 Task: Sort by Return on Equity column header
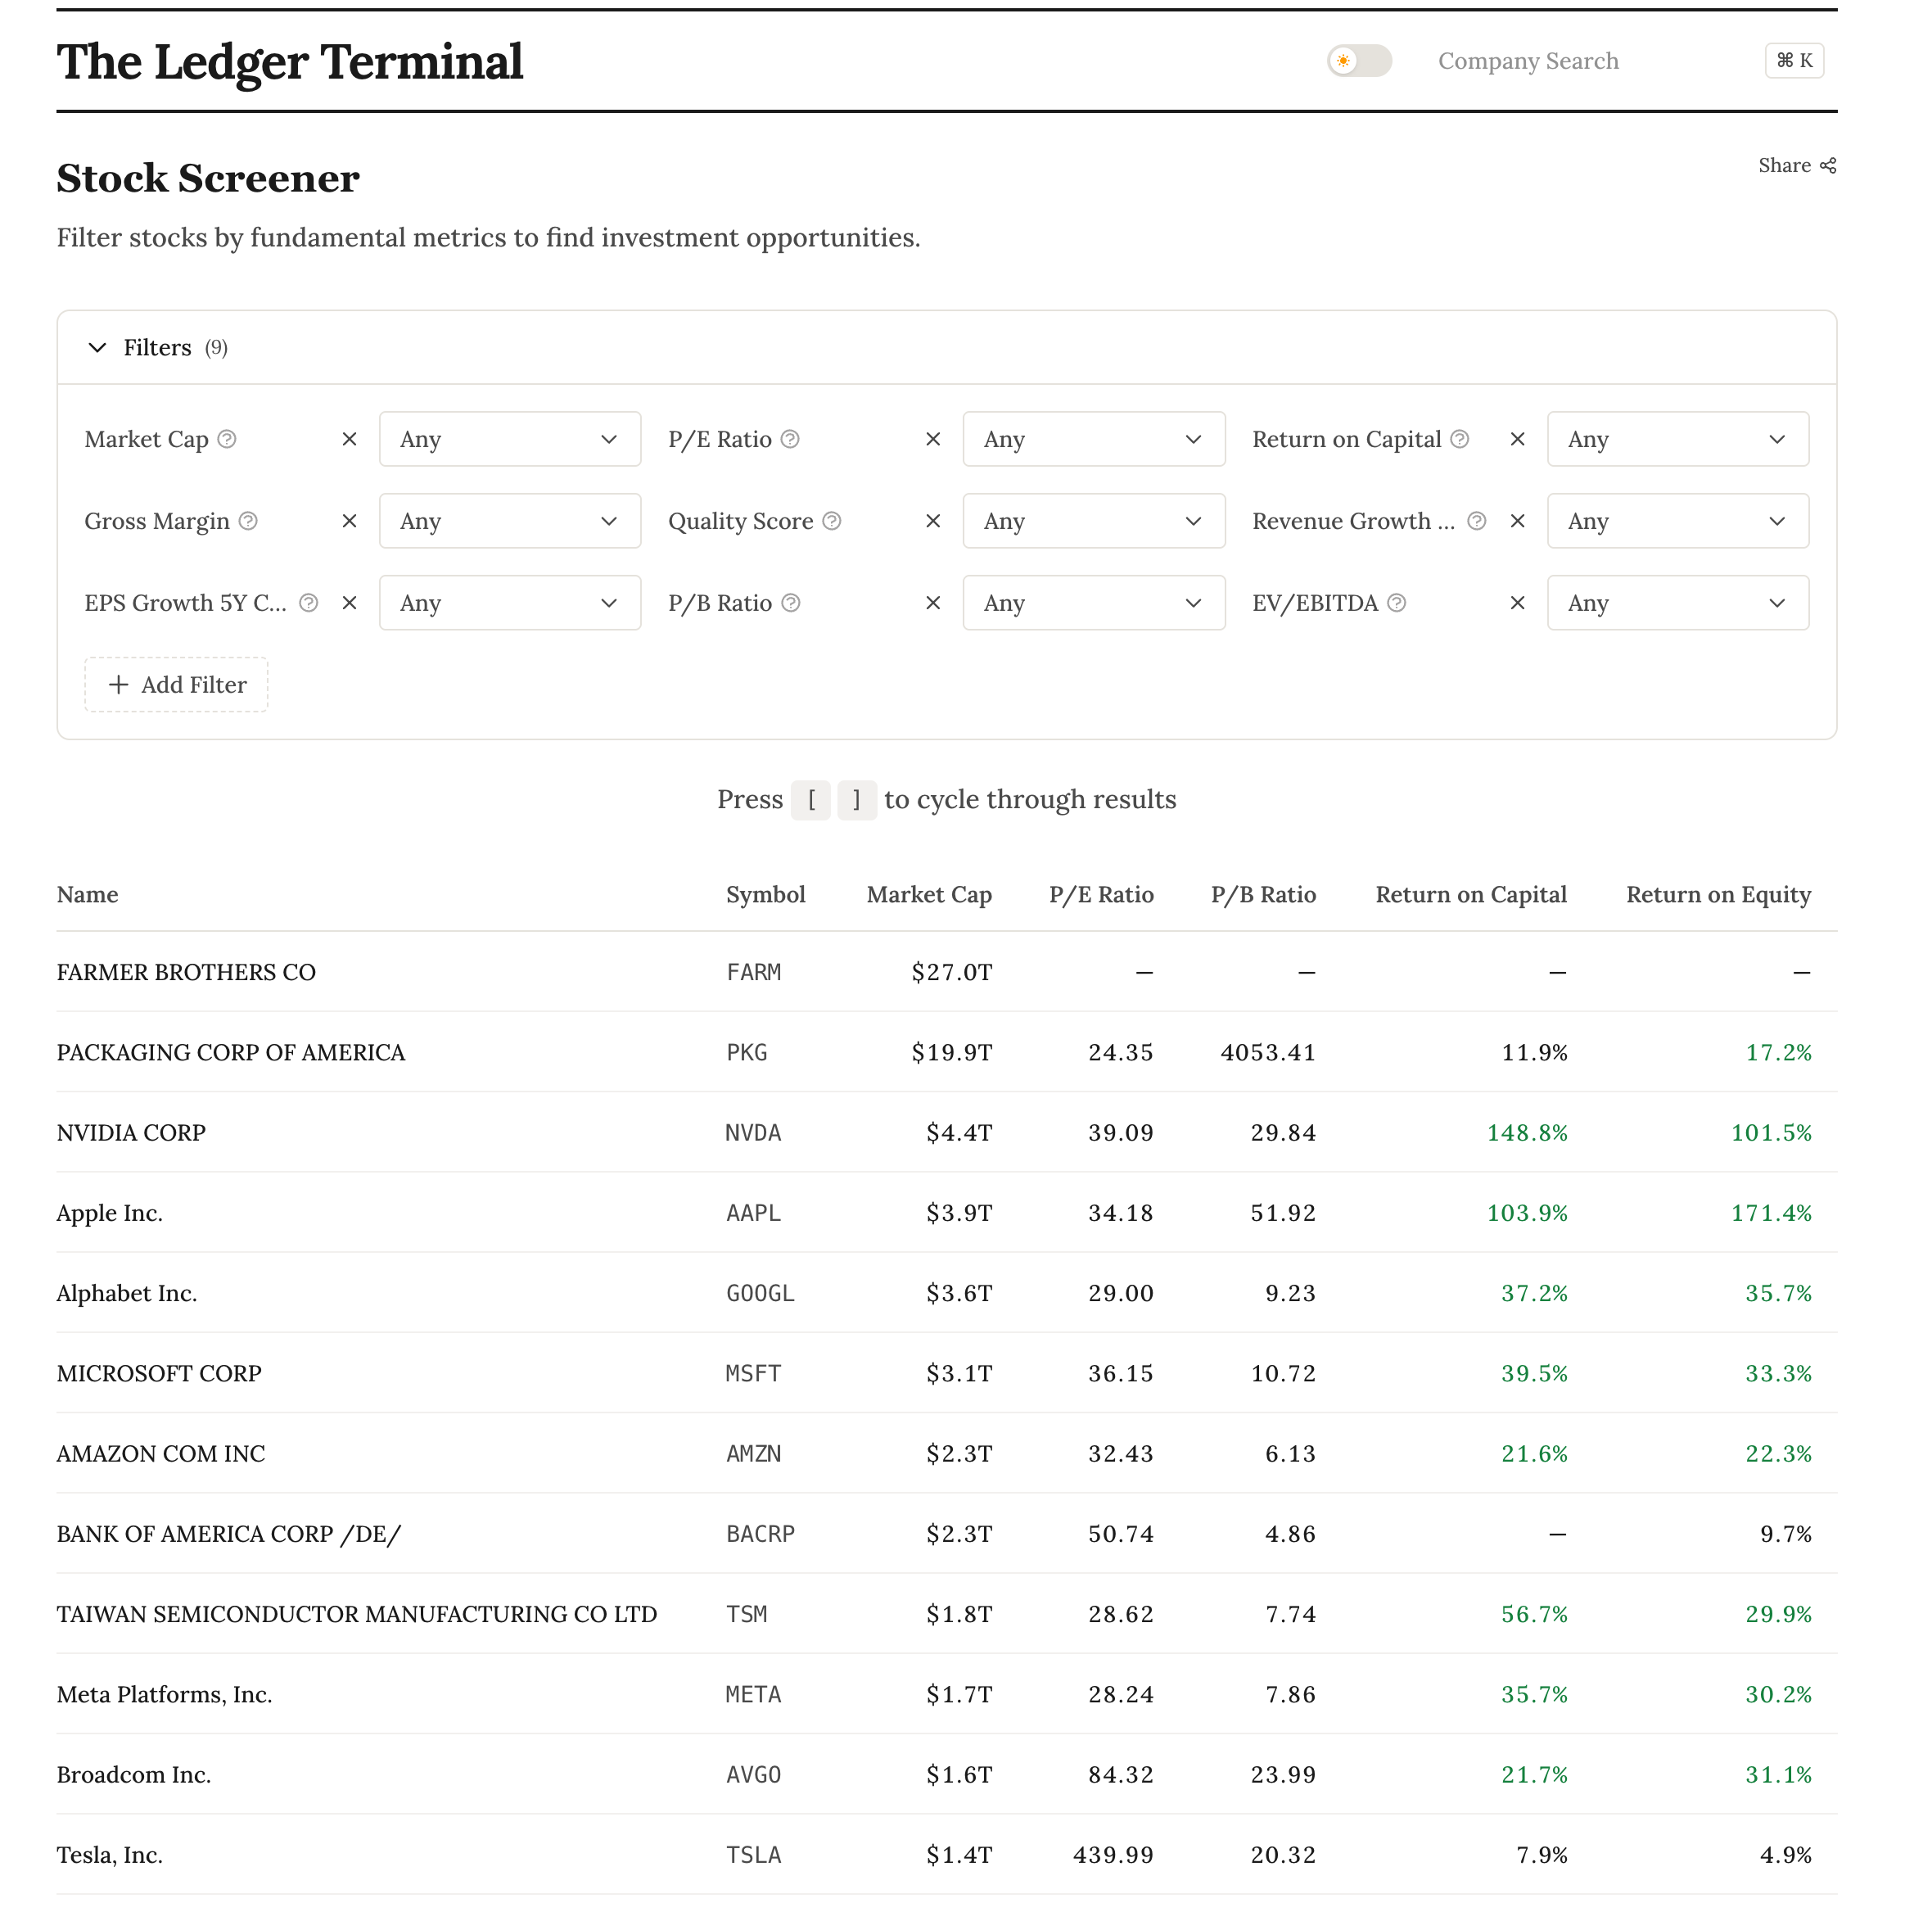click(x=1718, y=894)
